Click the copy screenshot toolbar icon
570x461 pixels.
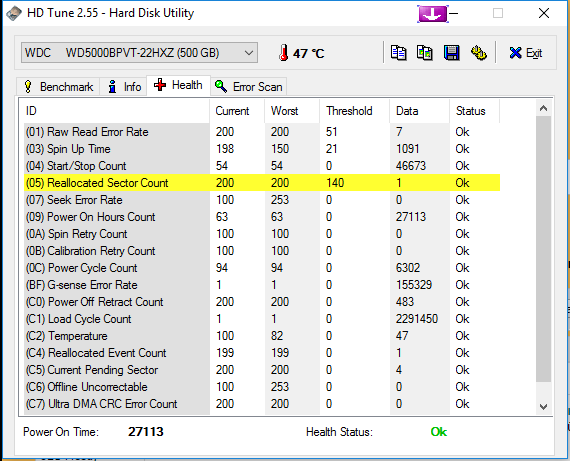pos(425,53)
